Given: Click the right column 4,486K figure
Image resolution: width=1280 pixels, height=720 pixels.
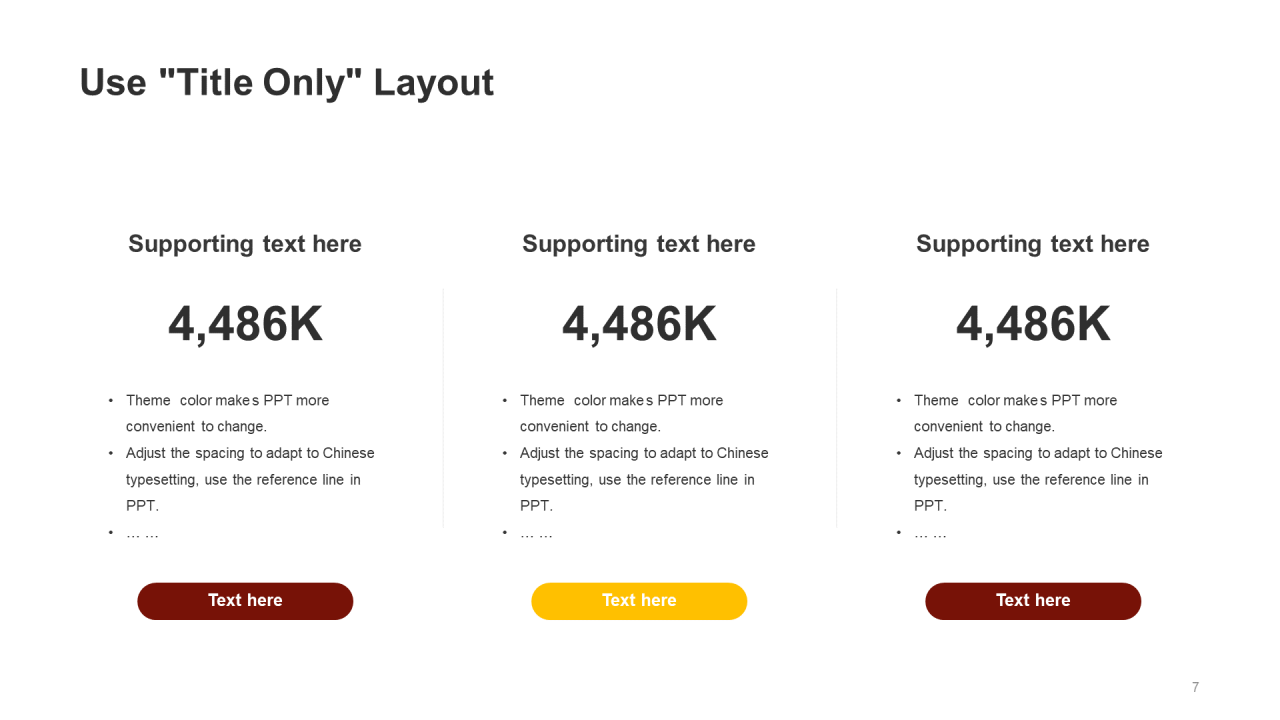Looking at the screenshot, I should tap(1033, 324).
